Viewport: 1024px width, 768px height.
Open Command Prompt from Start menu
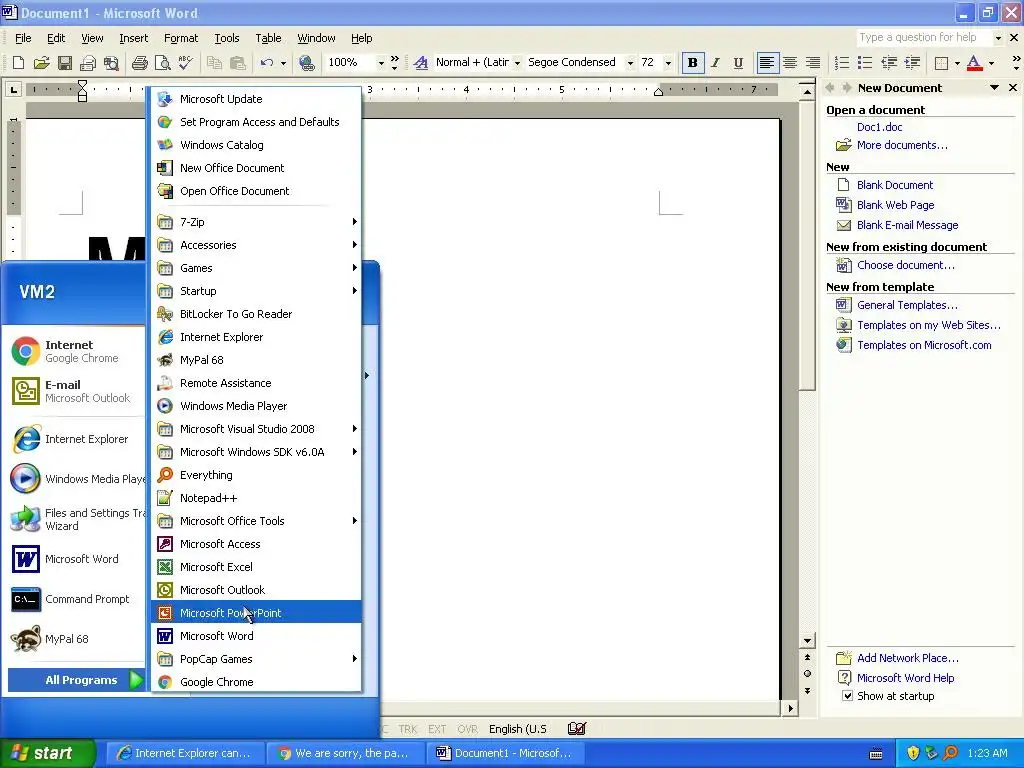point(76,599)
